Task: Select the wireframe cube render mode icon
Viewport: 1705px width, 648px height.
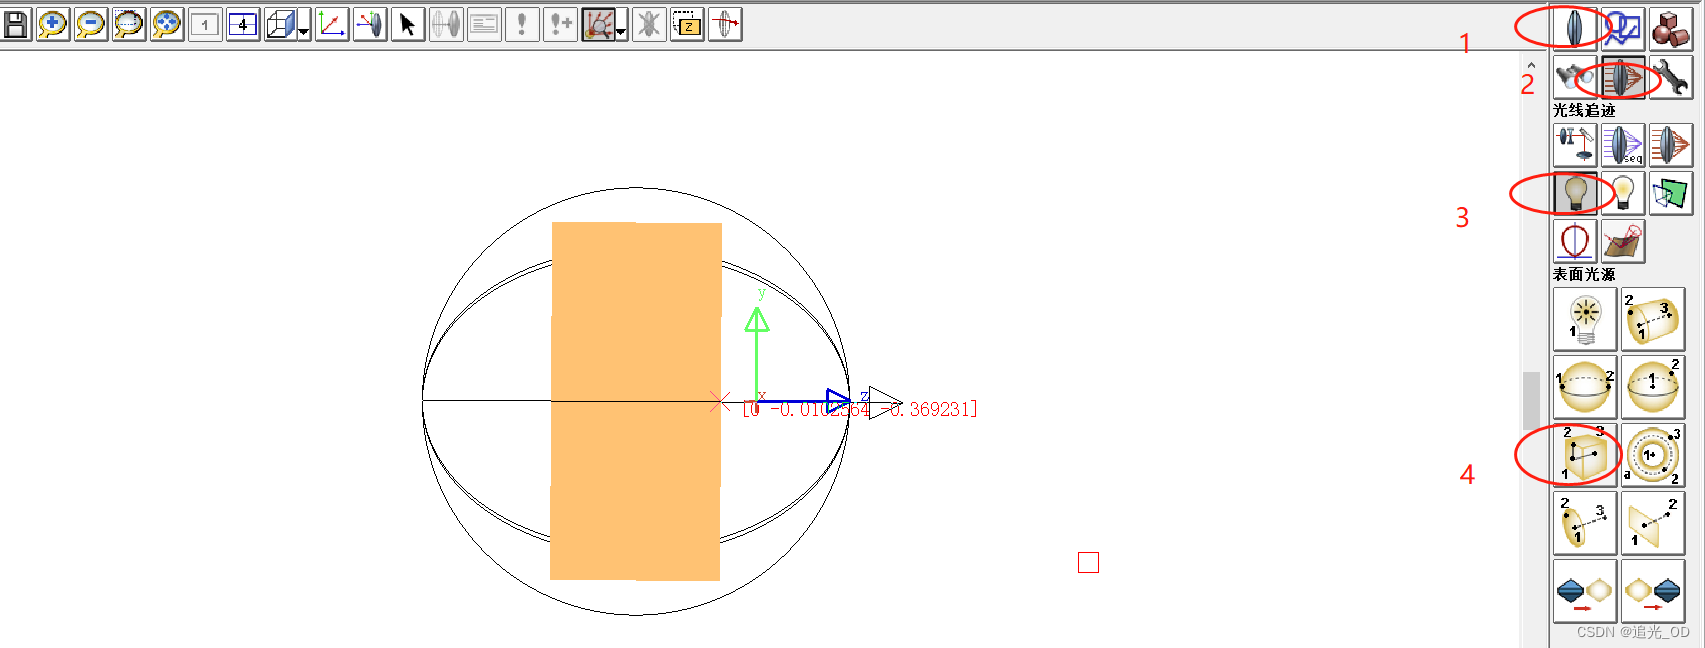Action: 280,24
